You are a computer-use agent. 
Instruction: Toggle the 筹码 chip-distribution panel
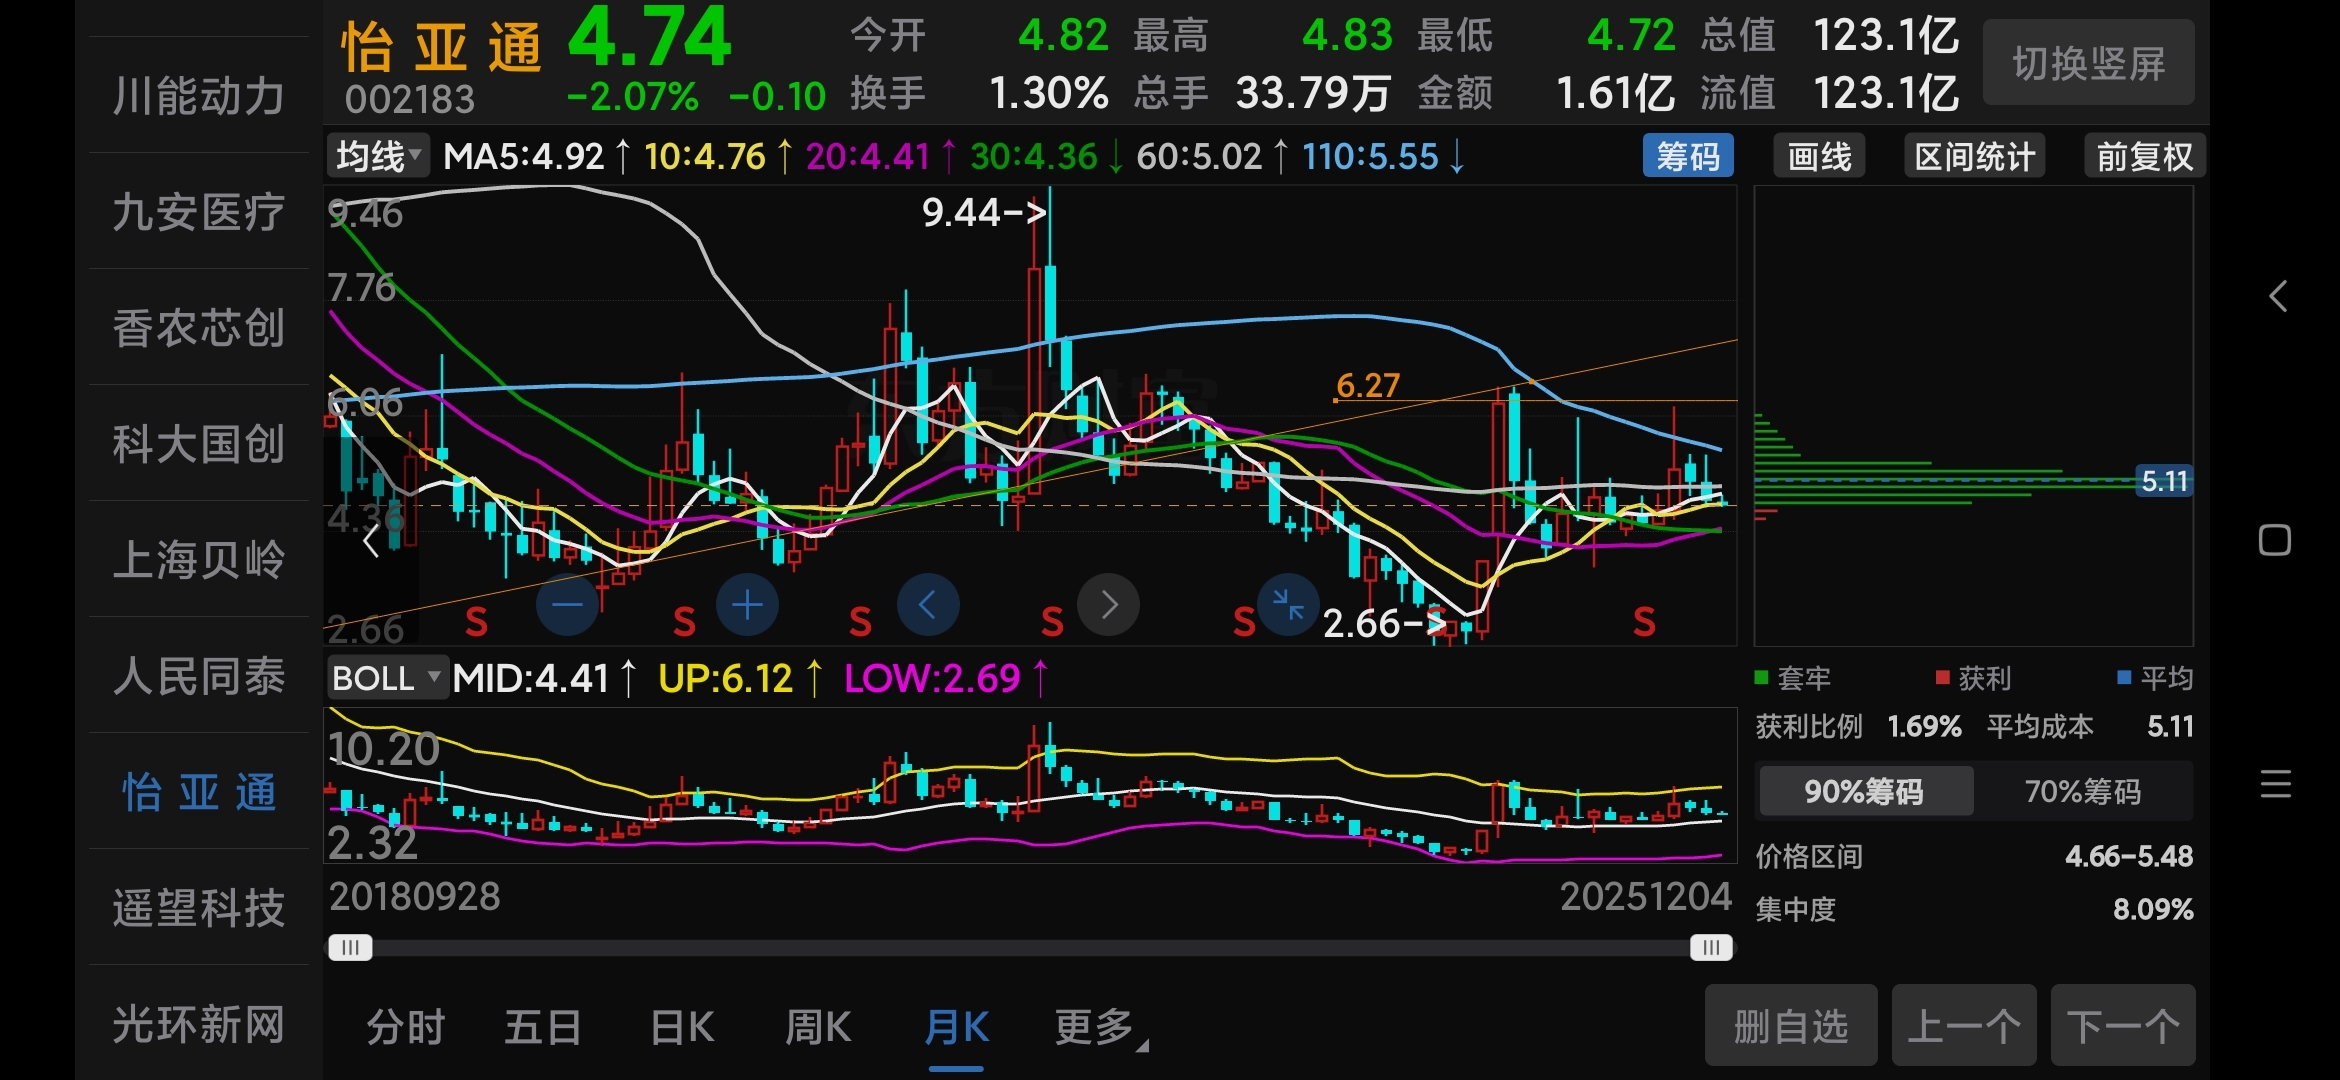point(1687,157)
